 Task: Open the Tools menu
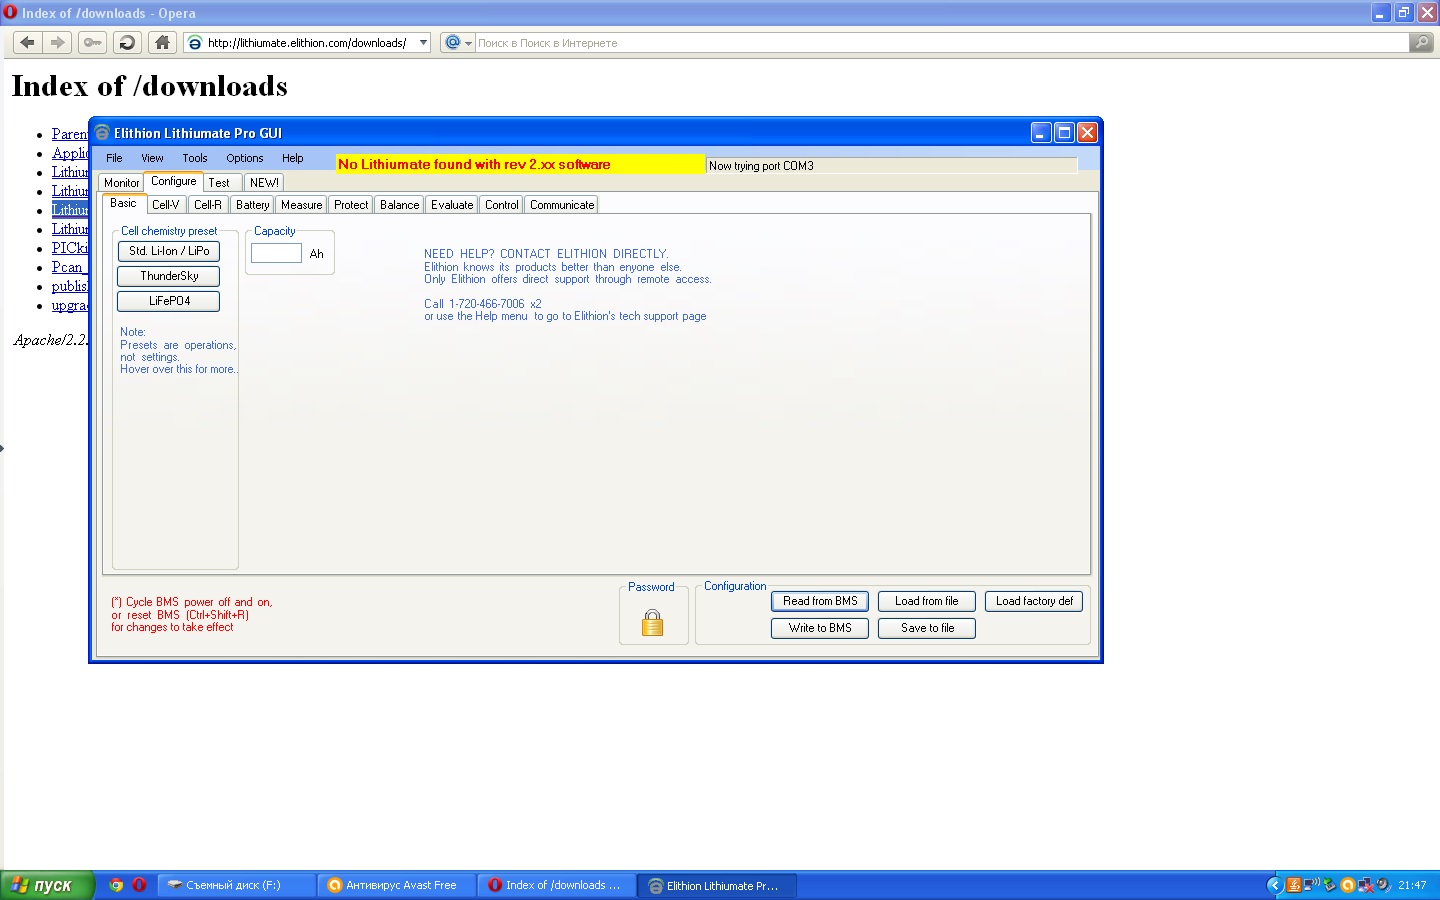[195, 158]
